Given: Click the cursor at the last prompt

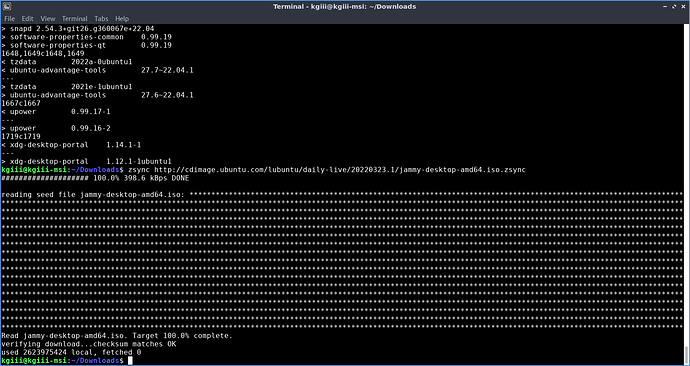Looking at the screenshot, I should [x=130, y=361].
